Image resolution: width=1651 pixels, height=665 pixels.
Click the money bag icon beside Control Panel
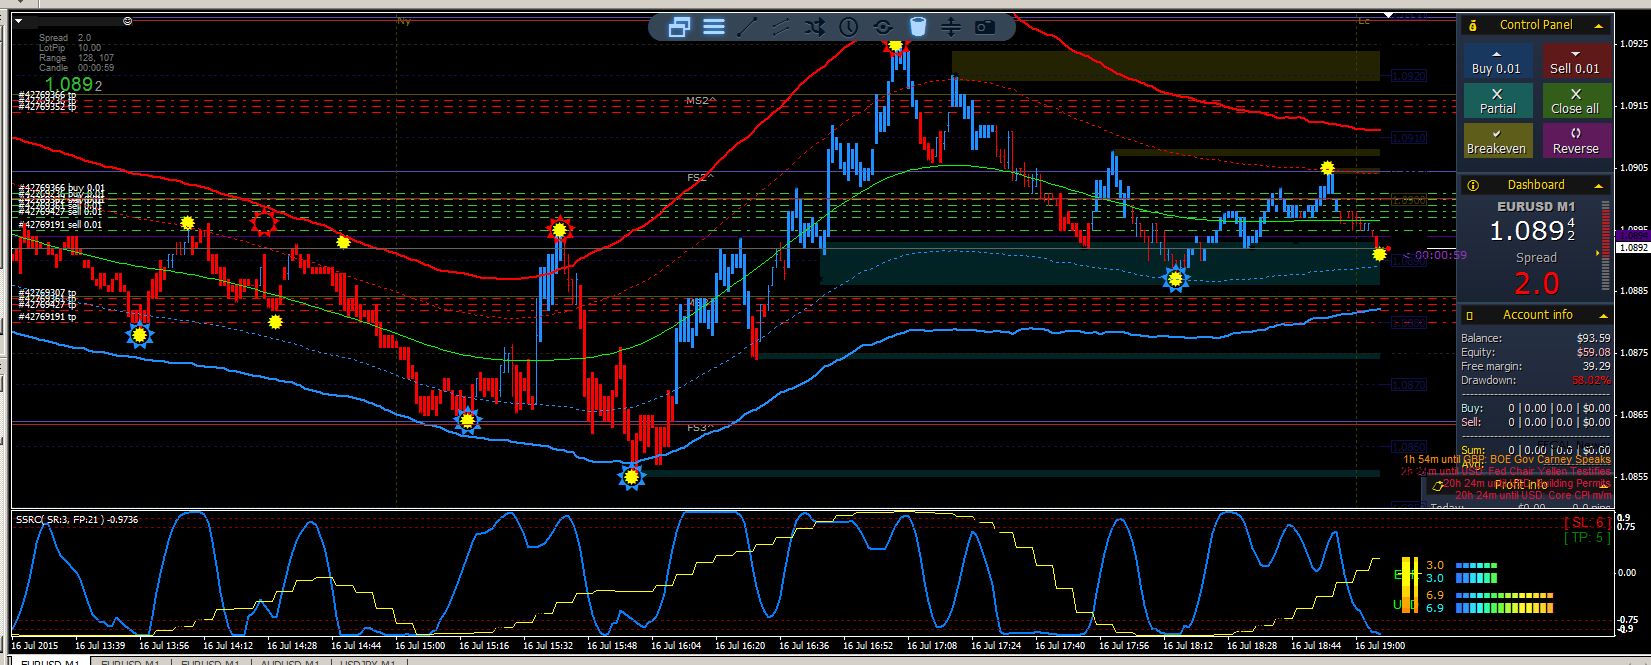(x=1472, y=25)
